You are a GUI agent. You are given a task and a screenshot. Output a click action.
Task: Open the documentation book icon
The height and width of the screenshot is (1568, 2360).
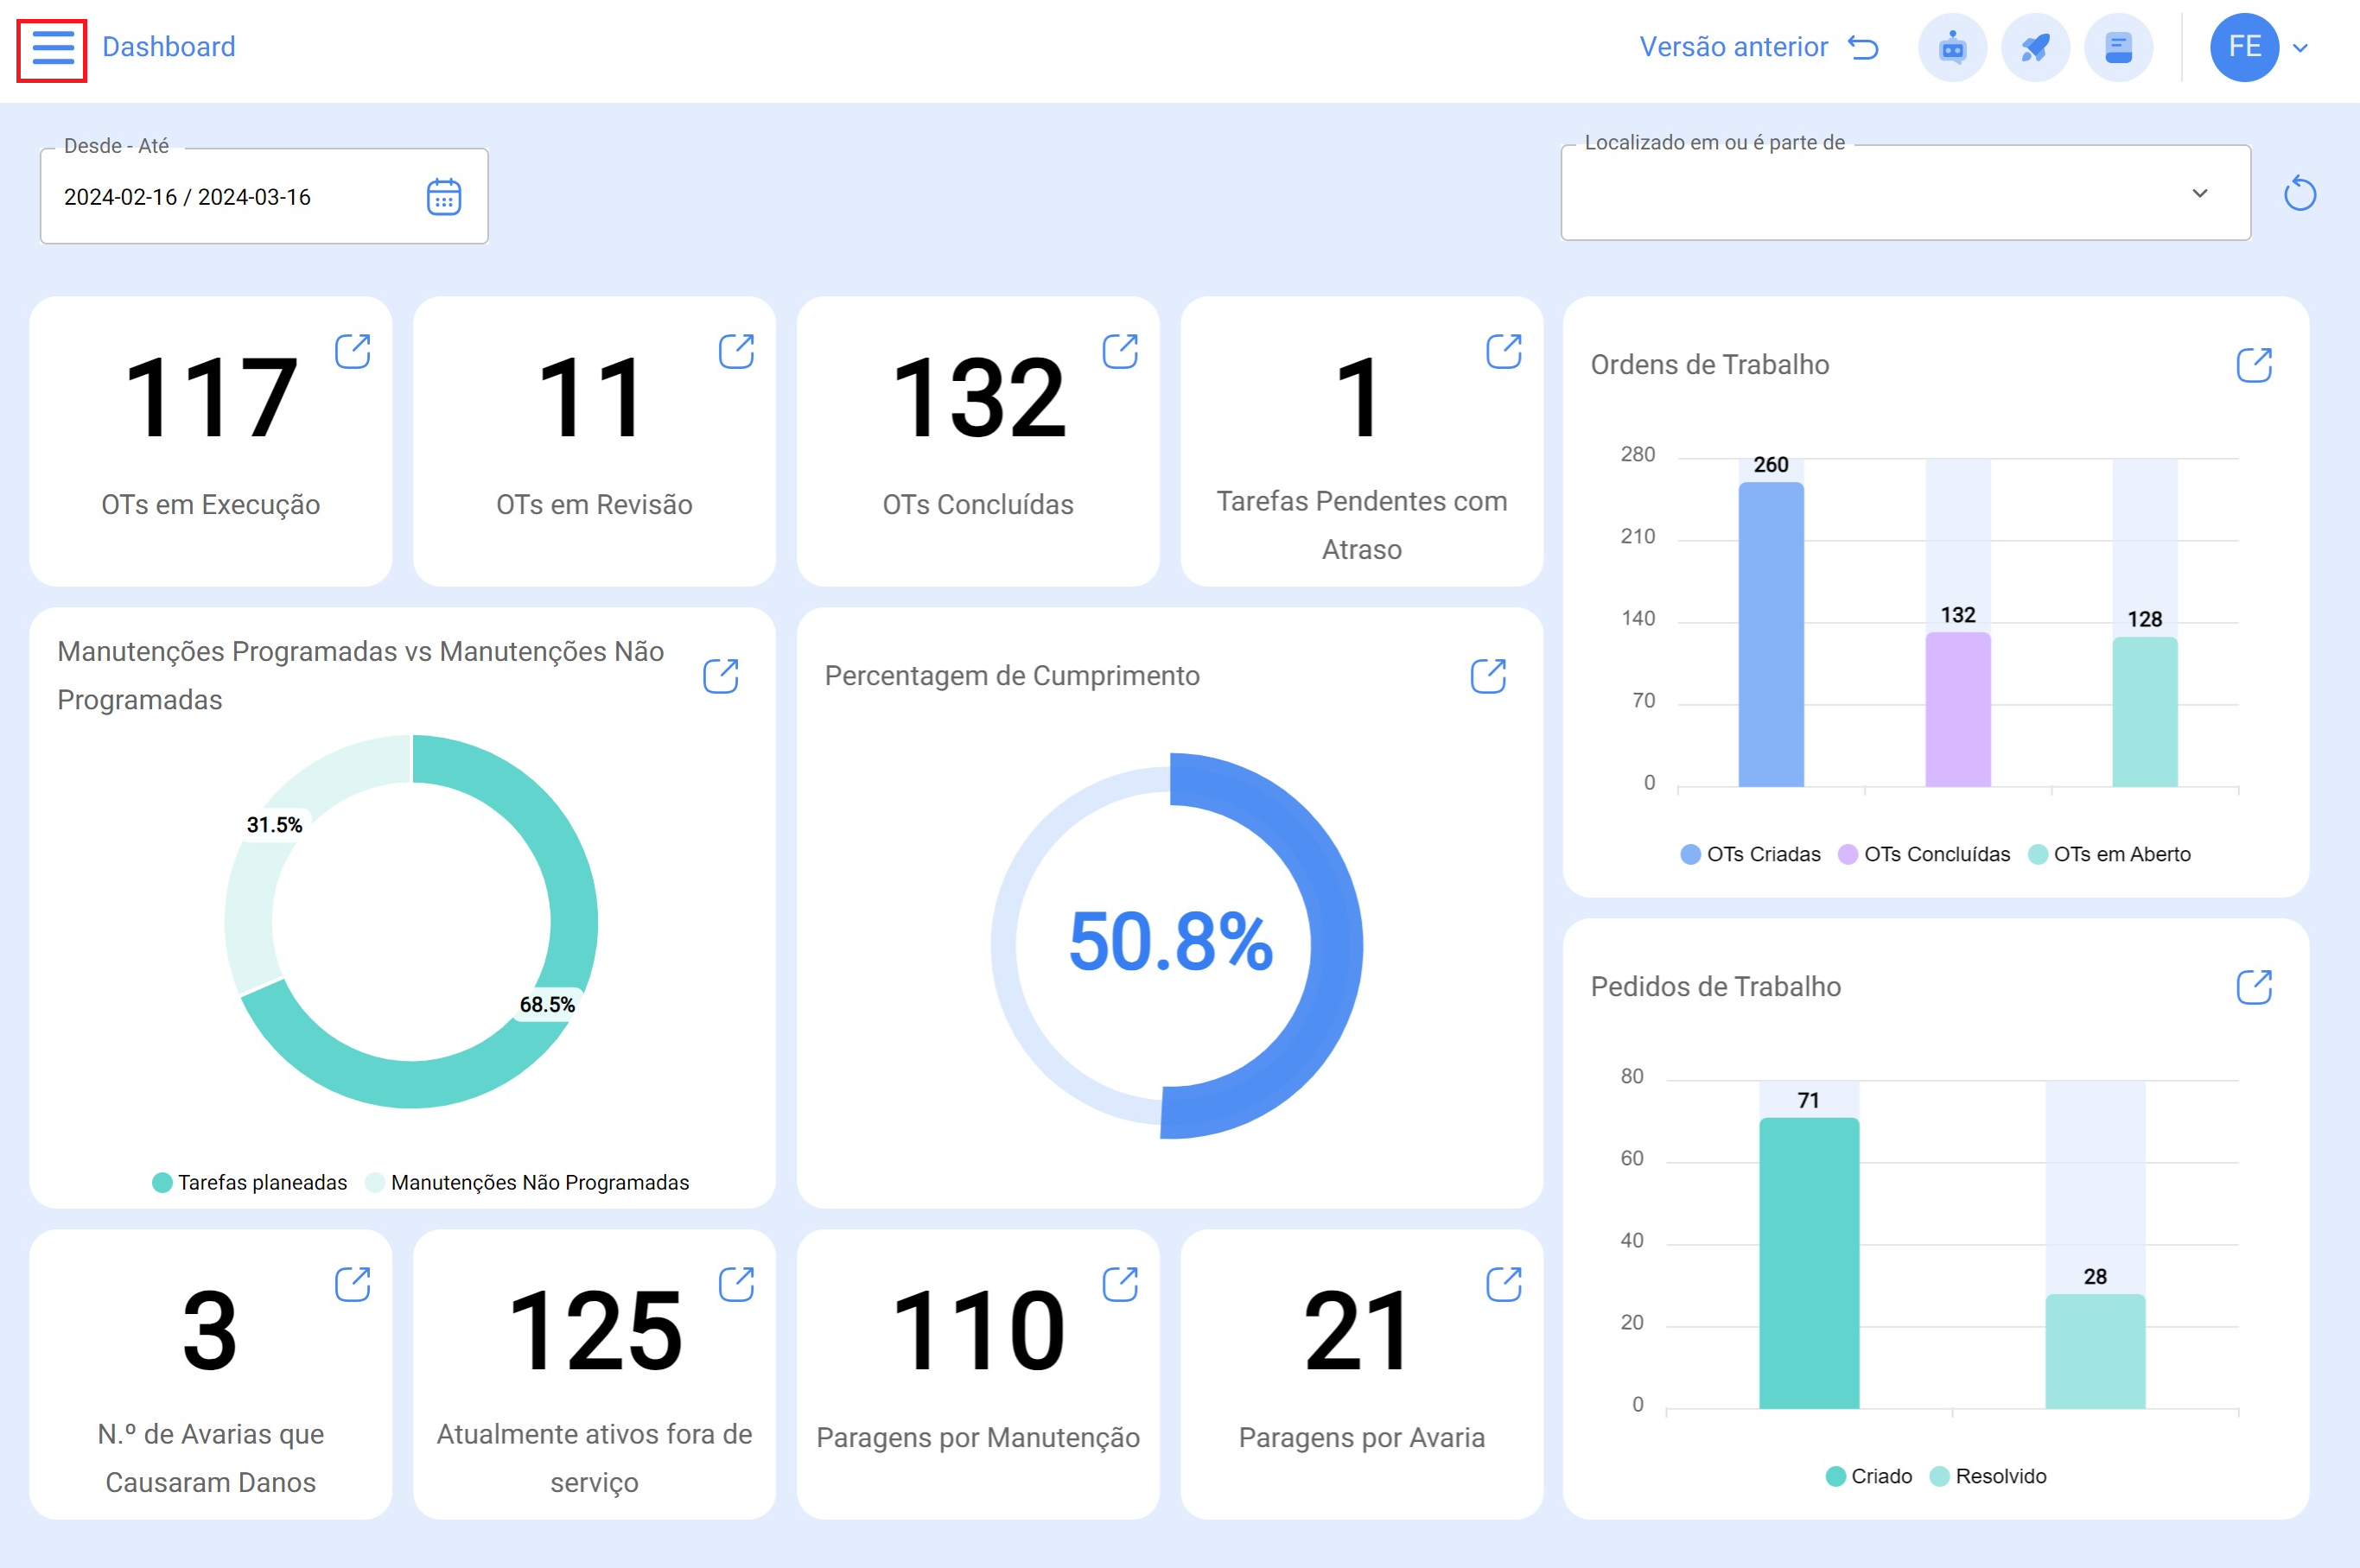click(x=2118, y=48)
